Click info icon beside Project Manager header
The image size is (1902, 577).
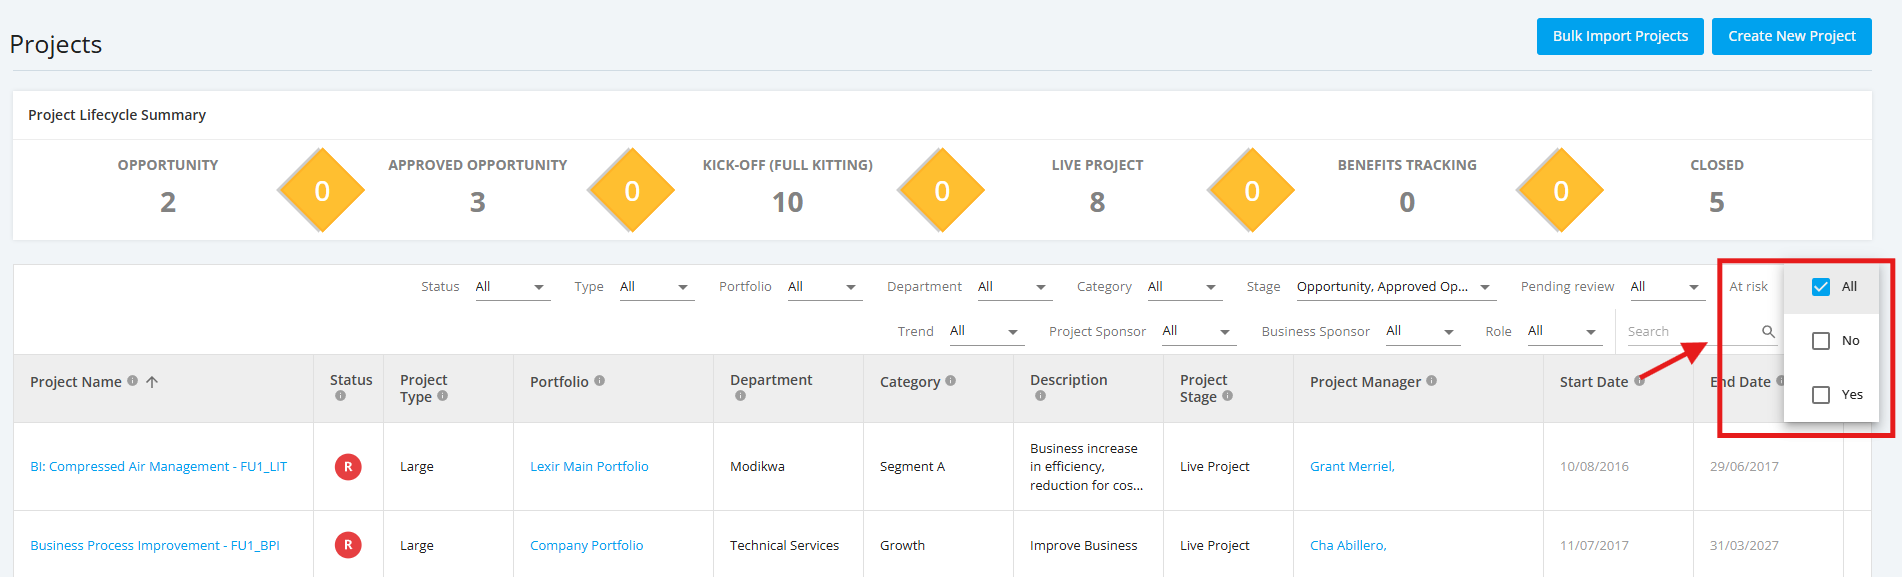1432,381
